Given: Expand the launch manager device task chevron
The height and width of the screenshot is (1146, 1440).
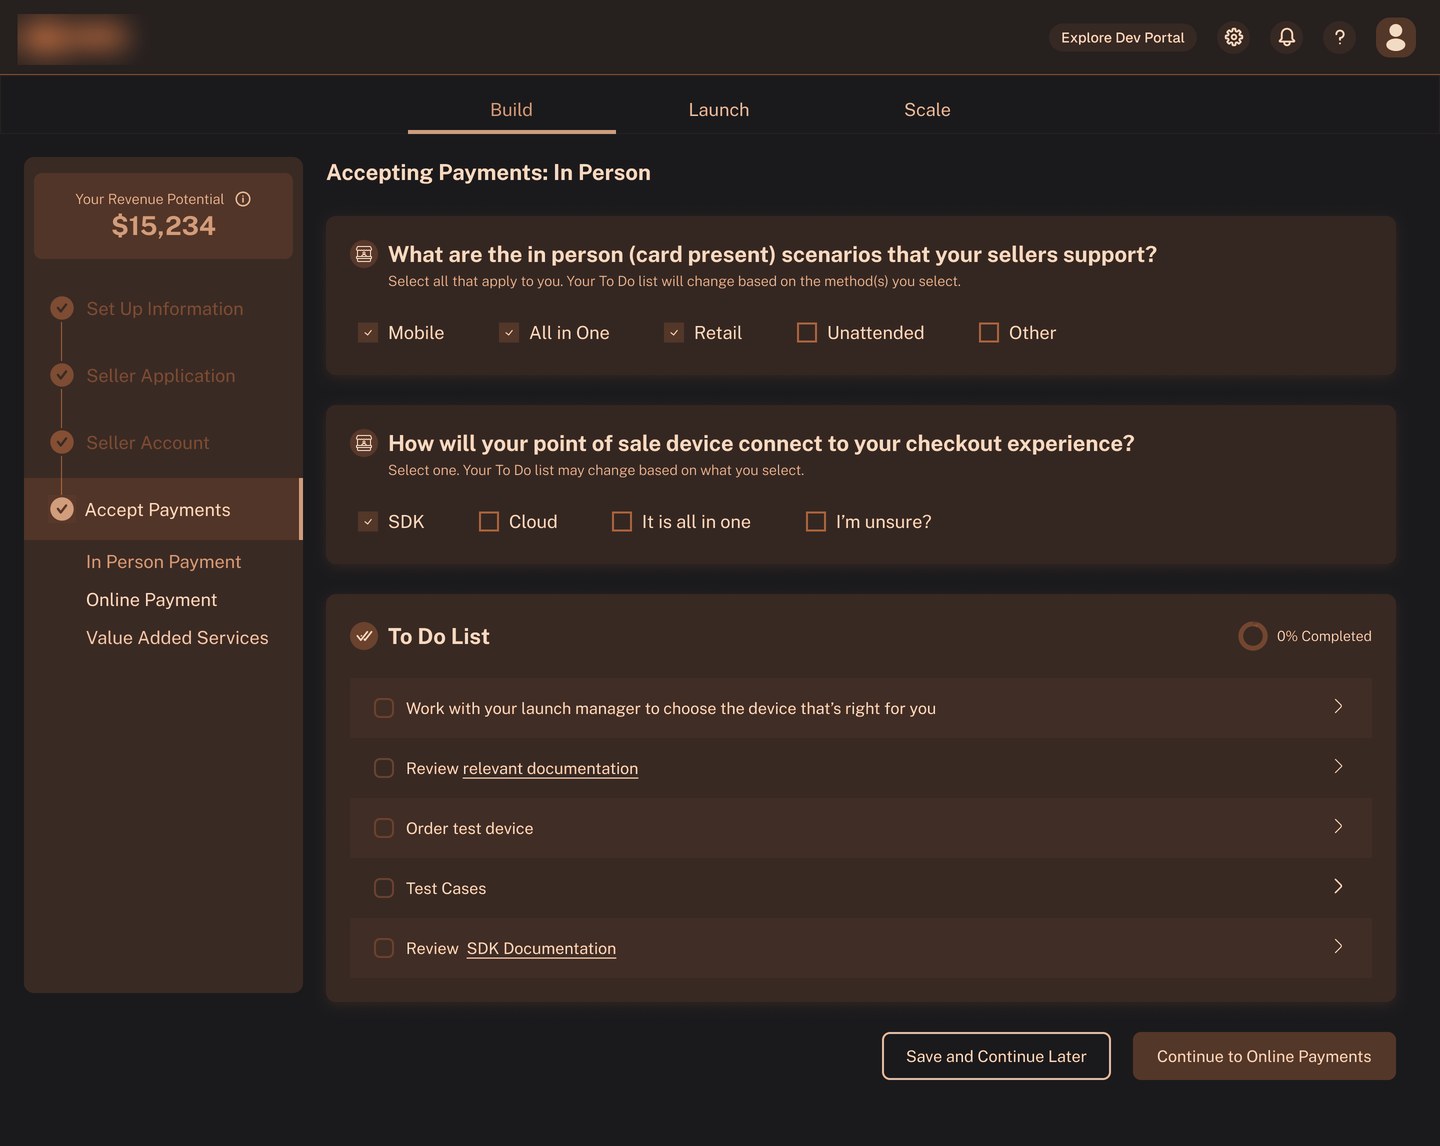Looking at the screenshot, I should (1338, 706).
